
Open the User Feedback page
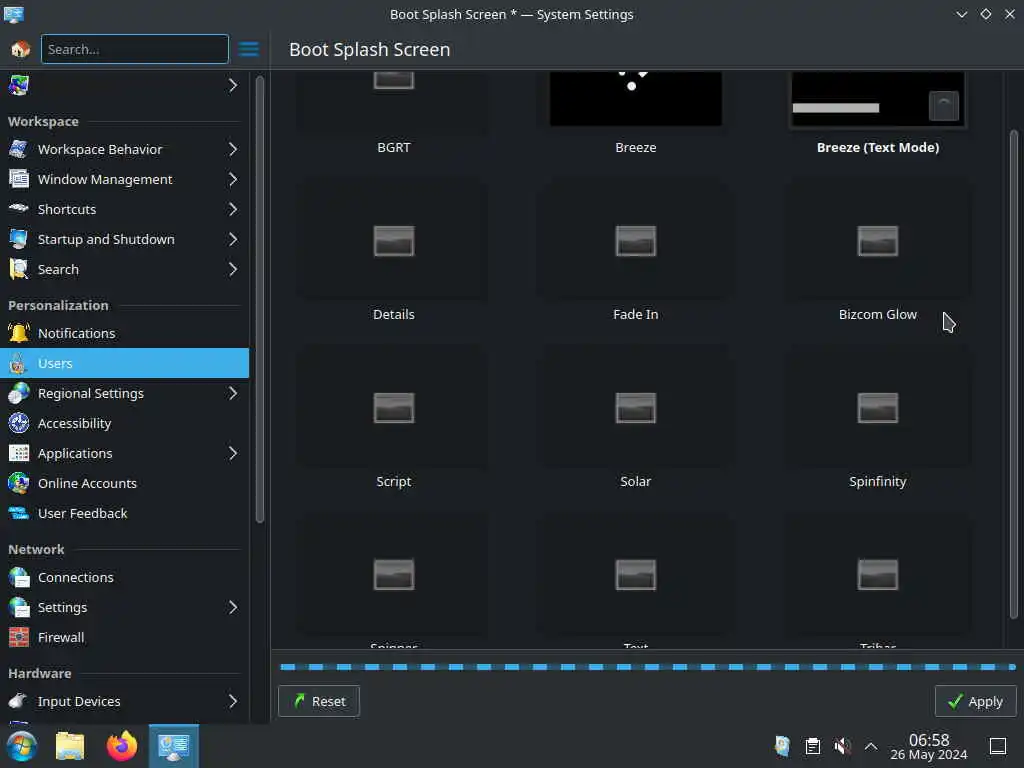pyautogui.click(x=124, y=513)
